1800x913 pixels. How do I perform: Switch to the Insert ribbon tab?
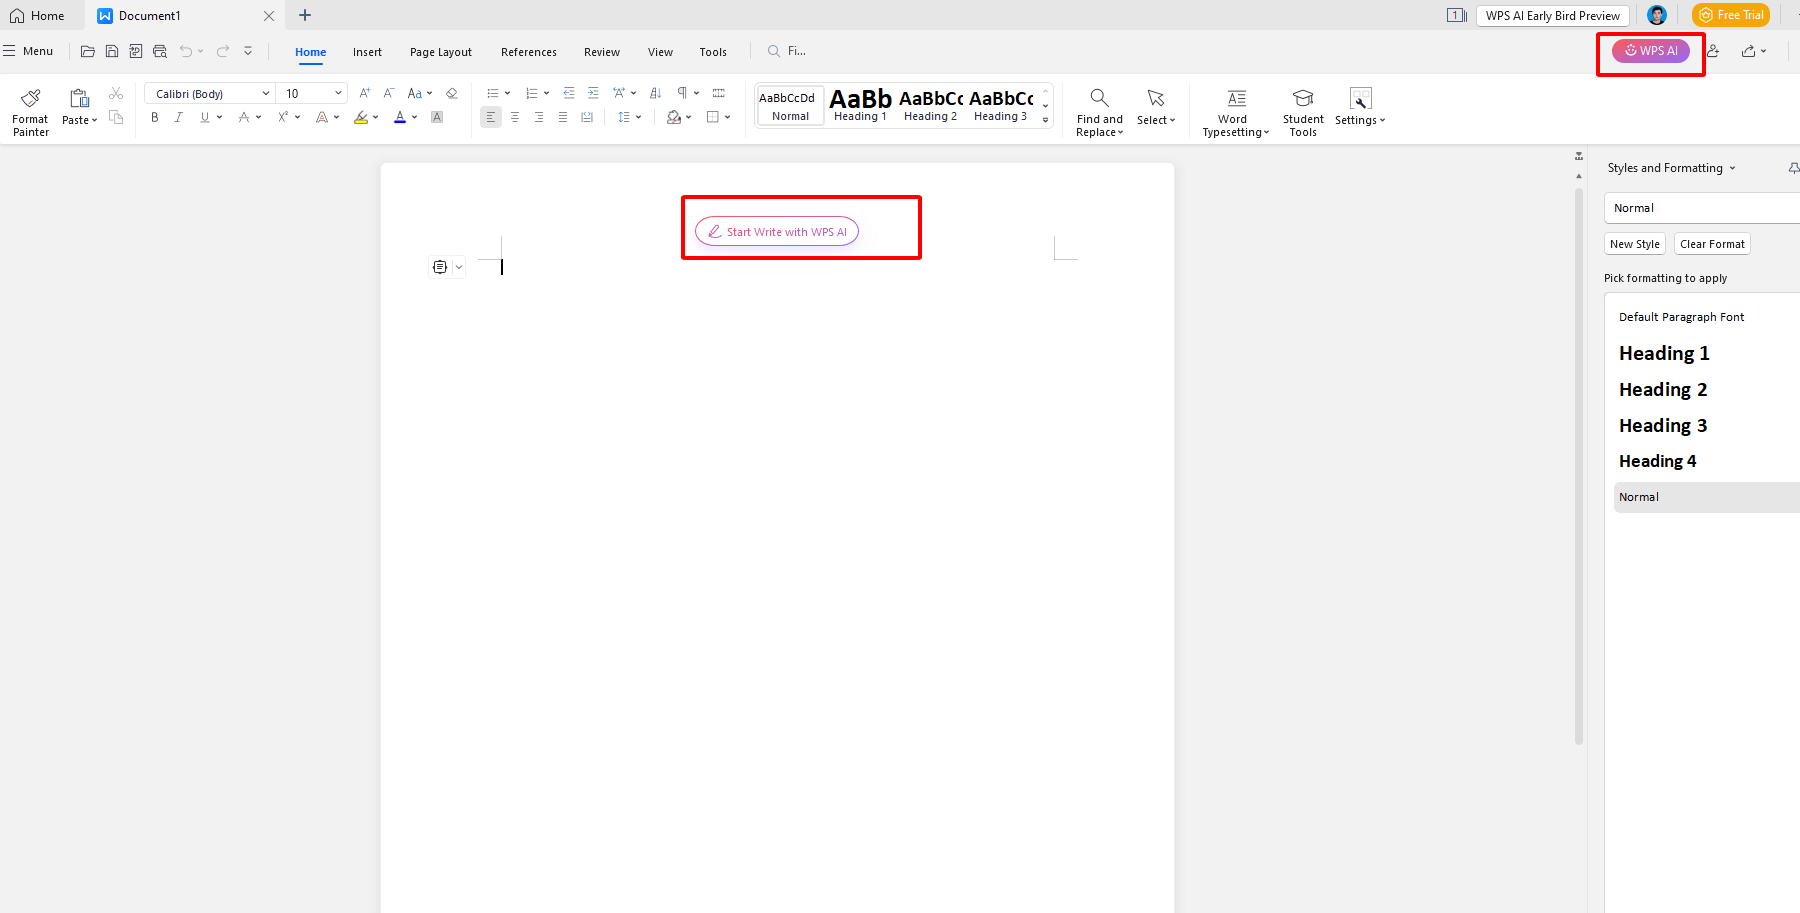pos(367,51)
